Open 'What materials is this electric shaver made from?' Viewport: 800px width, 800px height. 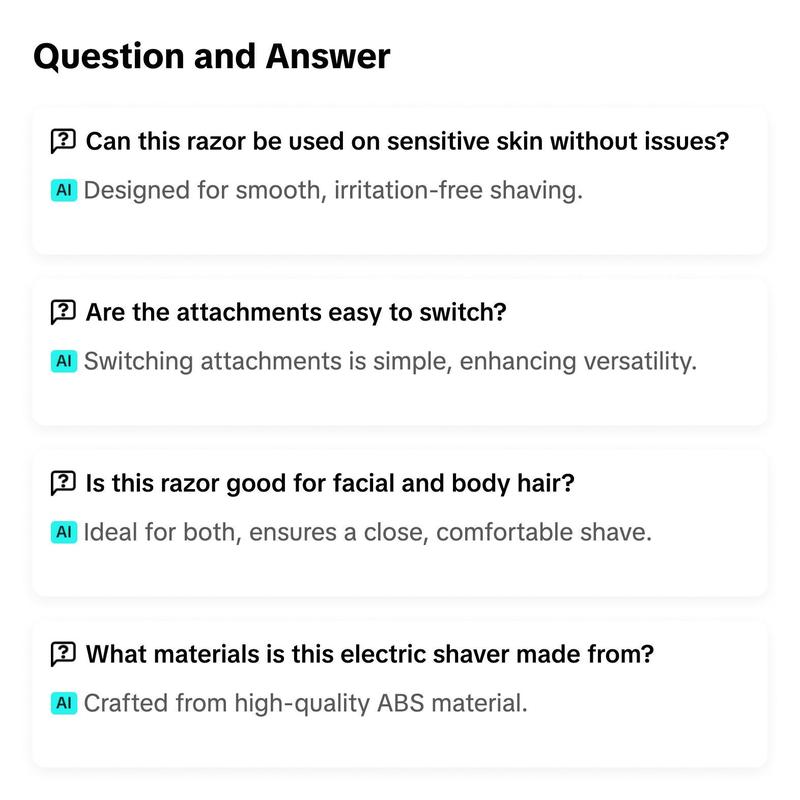click(369, 654)
